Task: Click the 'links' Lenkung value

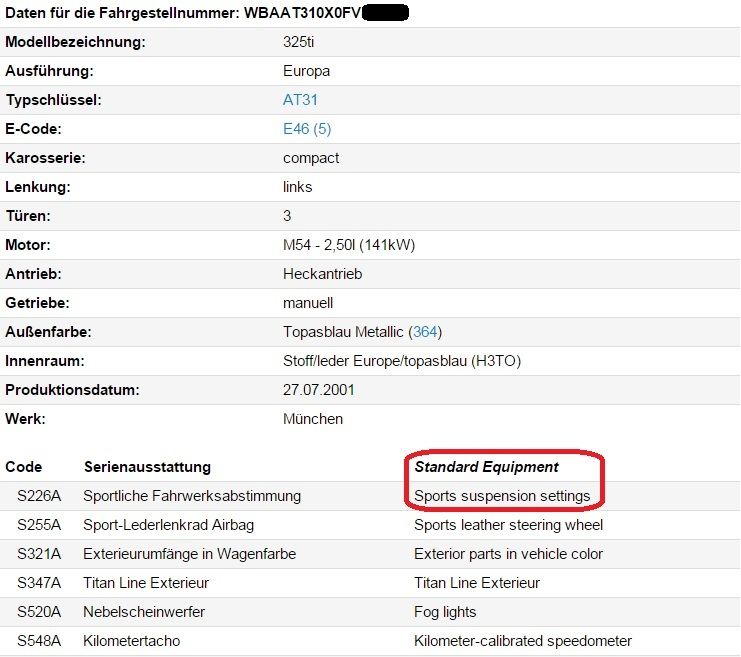Action: pos(297,187)
